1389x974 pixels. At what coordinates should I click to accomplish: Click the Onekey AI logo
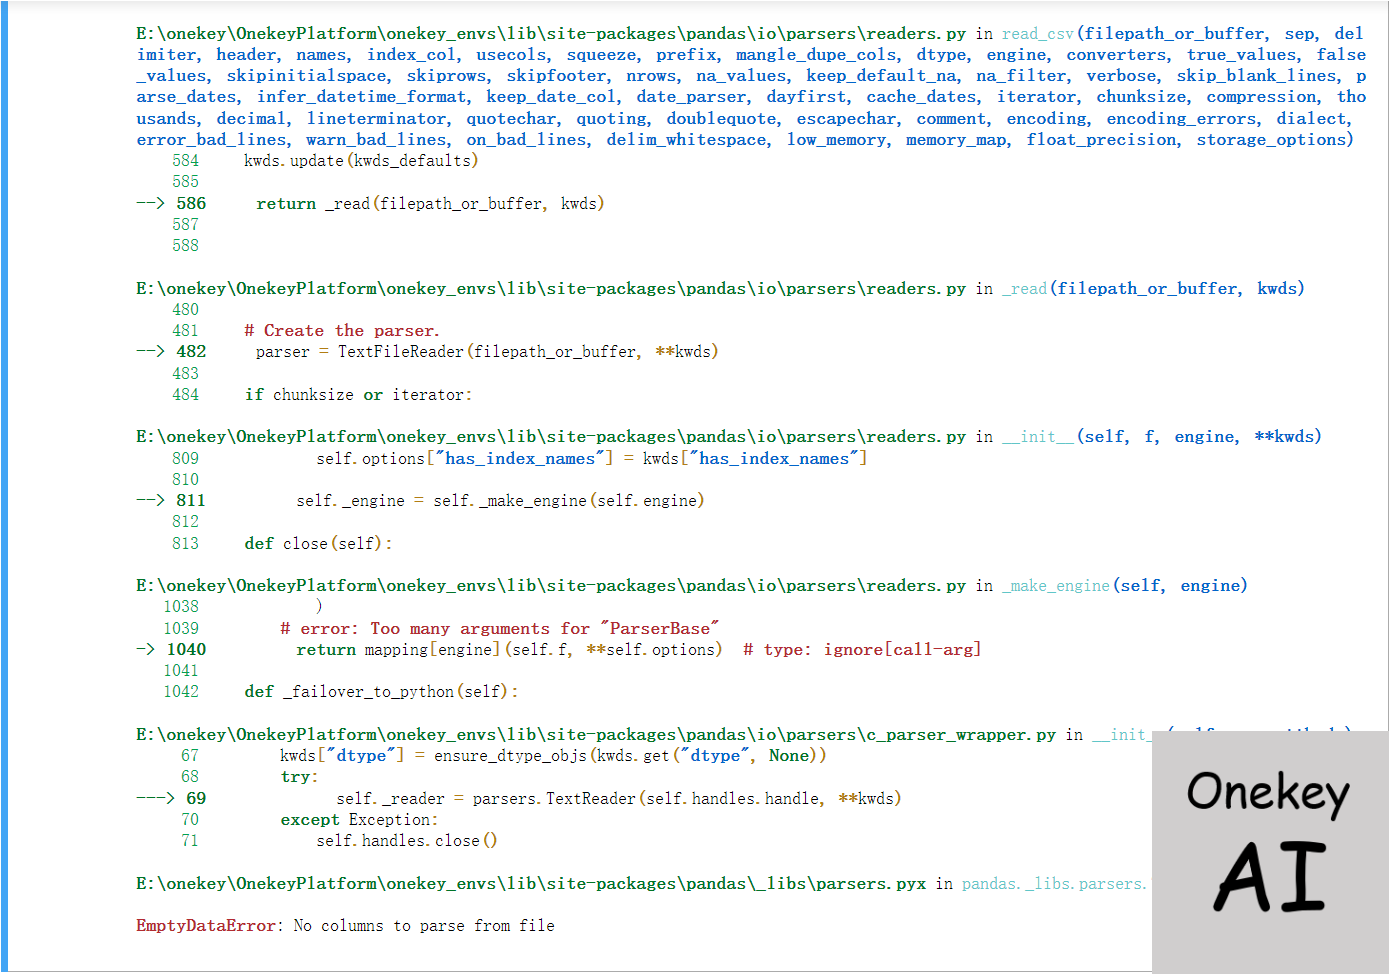coord(1269,842)
